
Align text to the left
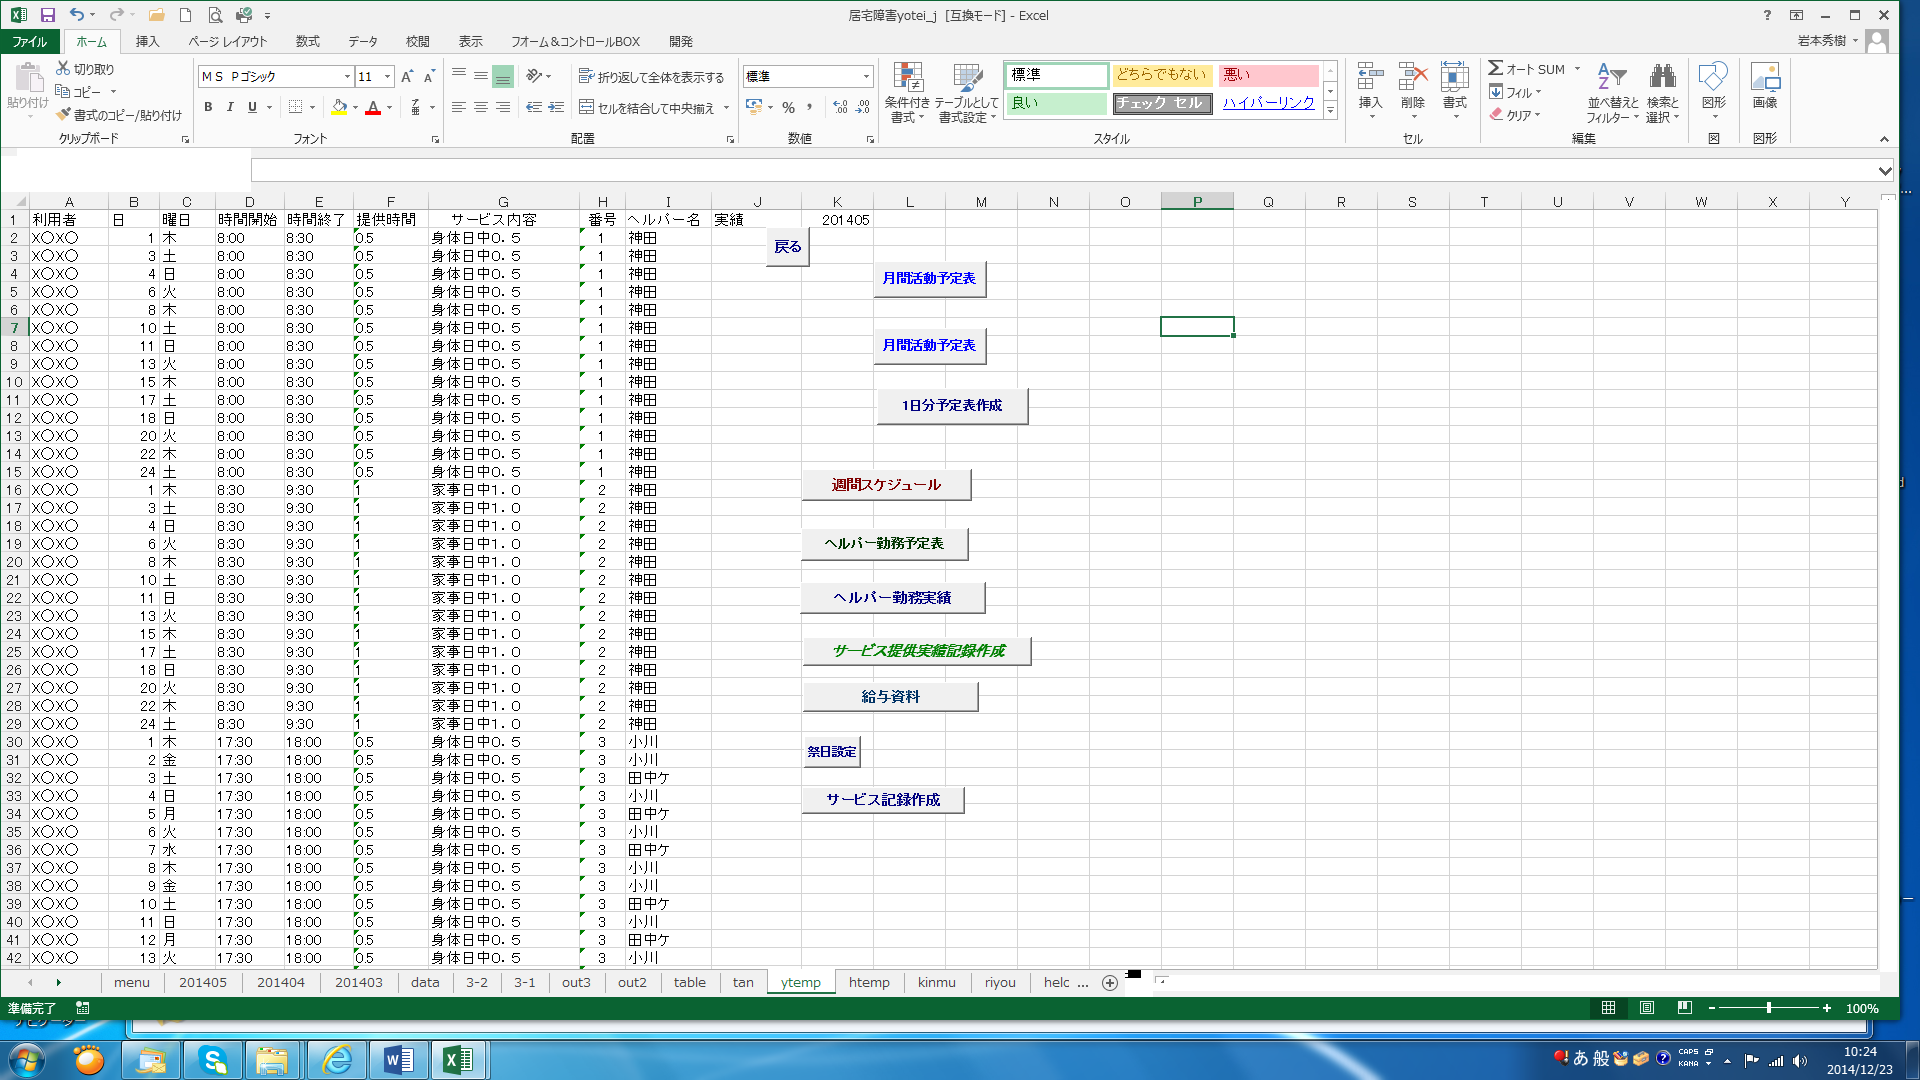click(x=459, y=107)
